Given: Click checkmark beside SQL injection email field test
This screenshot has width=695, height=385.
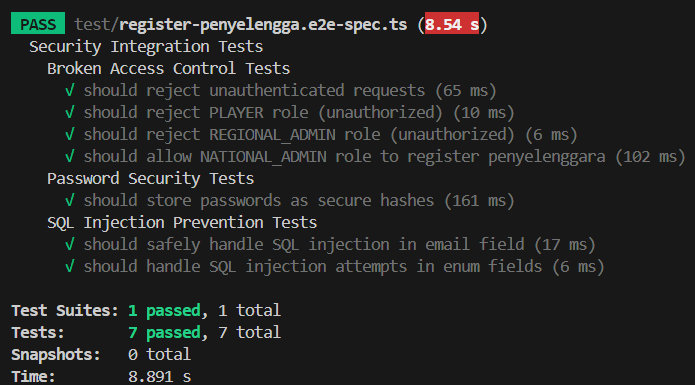Looking at the screenshot, I should click(x=70, y=245).
